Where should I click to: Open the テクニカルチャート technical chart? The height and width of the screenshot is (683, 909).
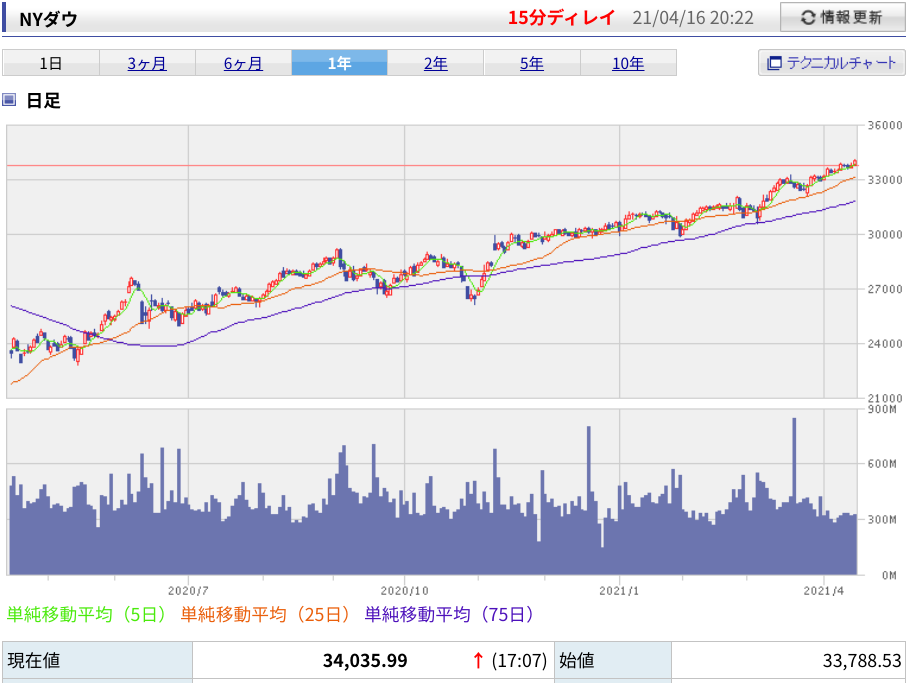point(831,63)
